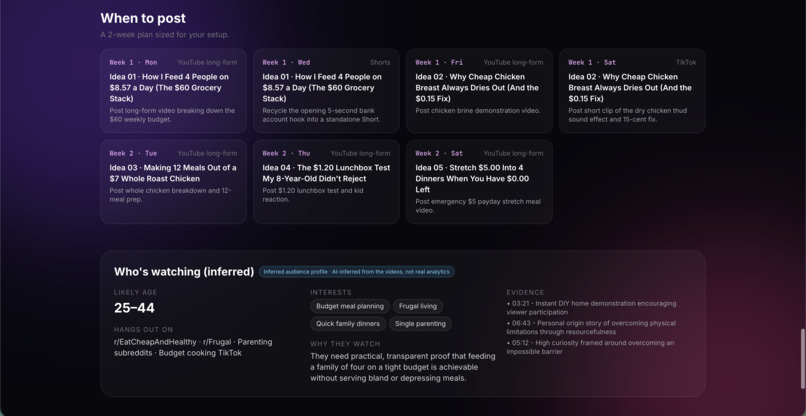
Task: Click 'Recycle the opening 5-second bank account hook' text
Action: (321, 115)
